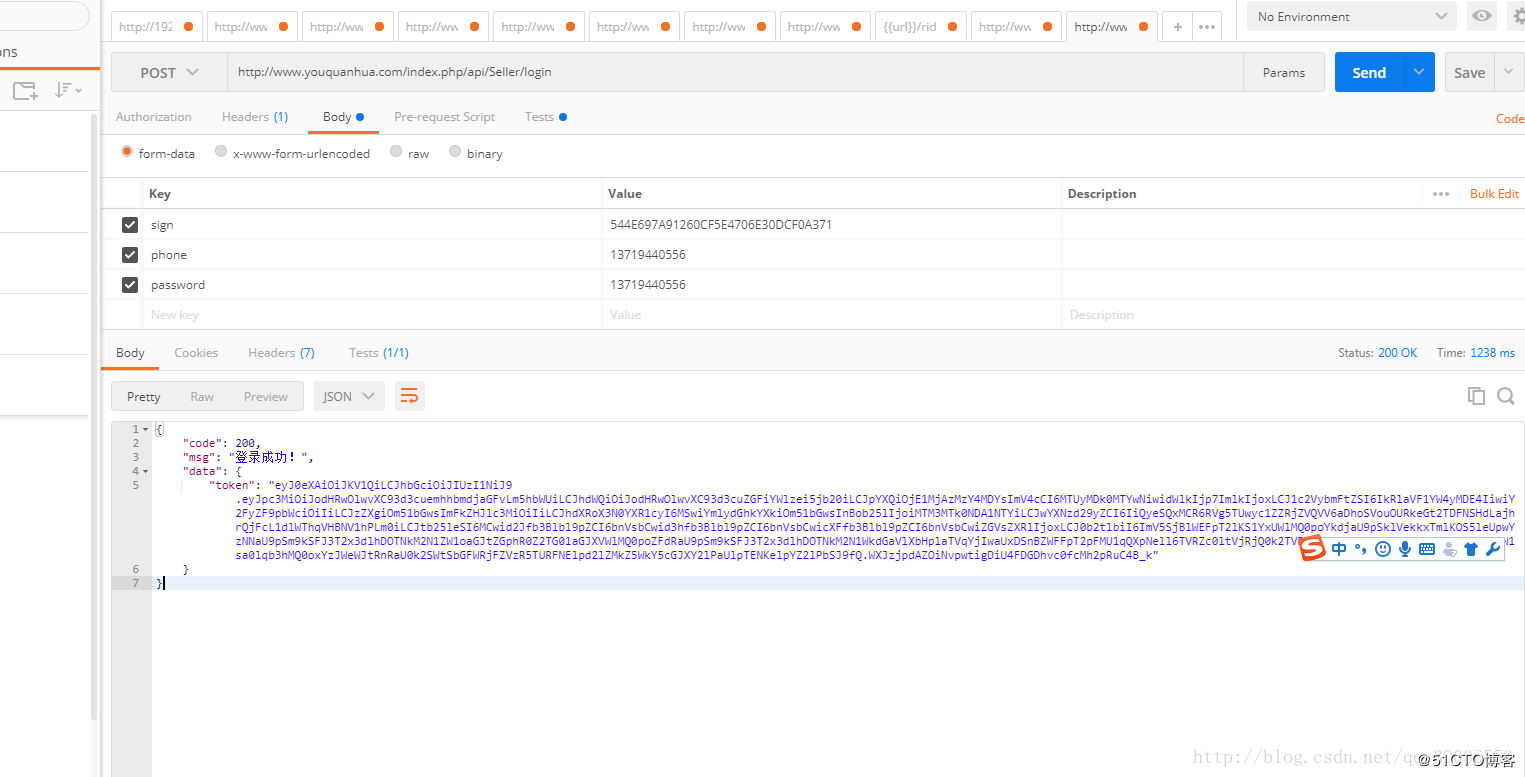Open the IME toolbox wrench icon
This screenshot has height=777, width=1525.
pyautogui.click(x=1493, y=548)
